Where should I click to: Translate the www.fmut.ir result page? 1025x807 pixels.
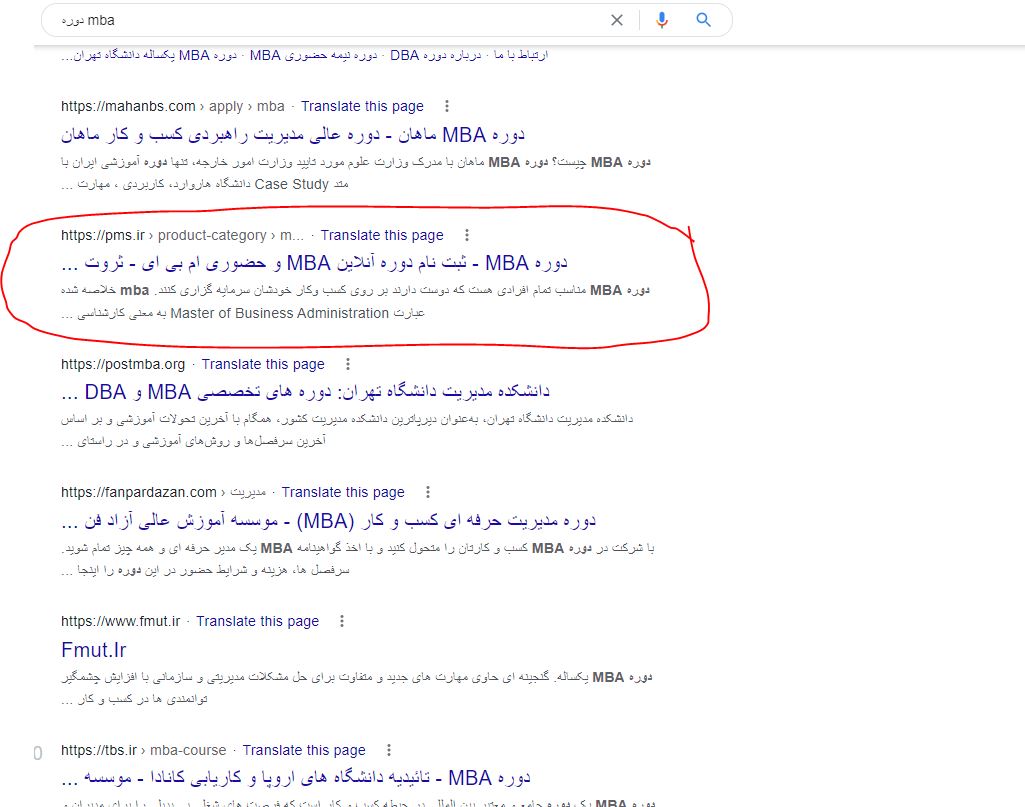click(258, 621)
